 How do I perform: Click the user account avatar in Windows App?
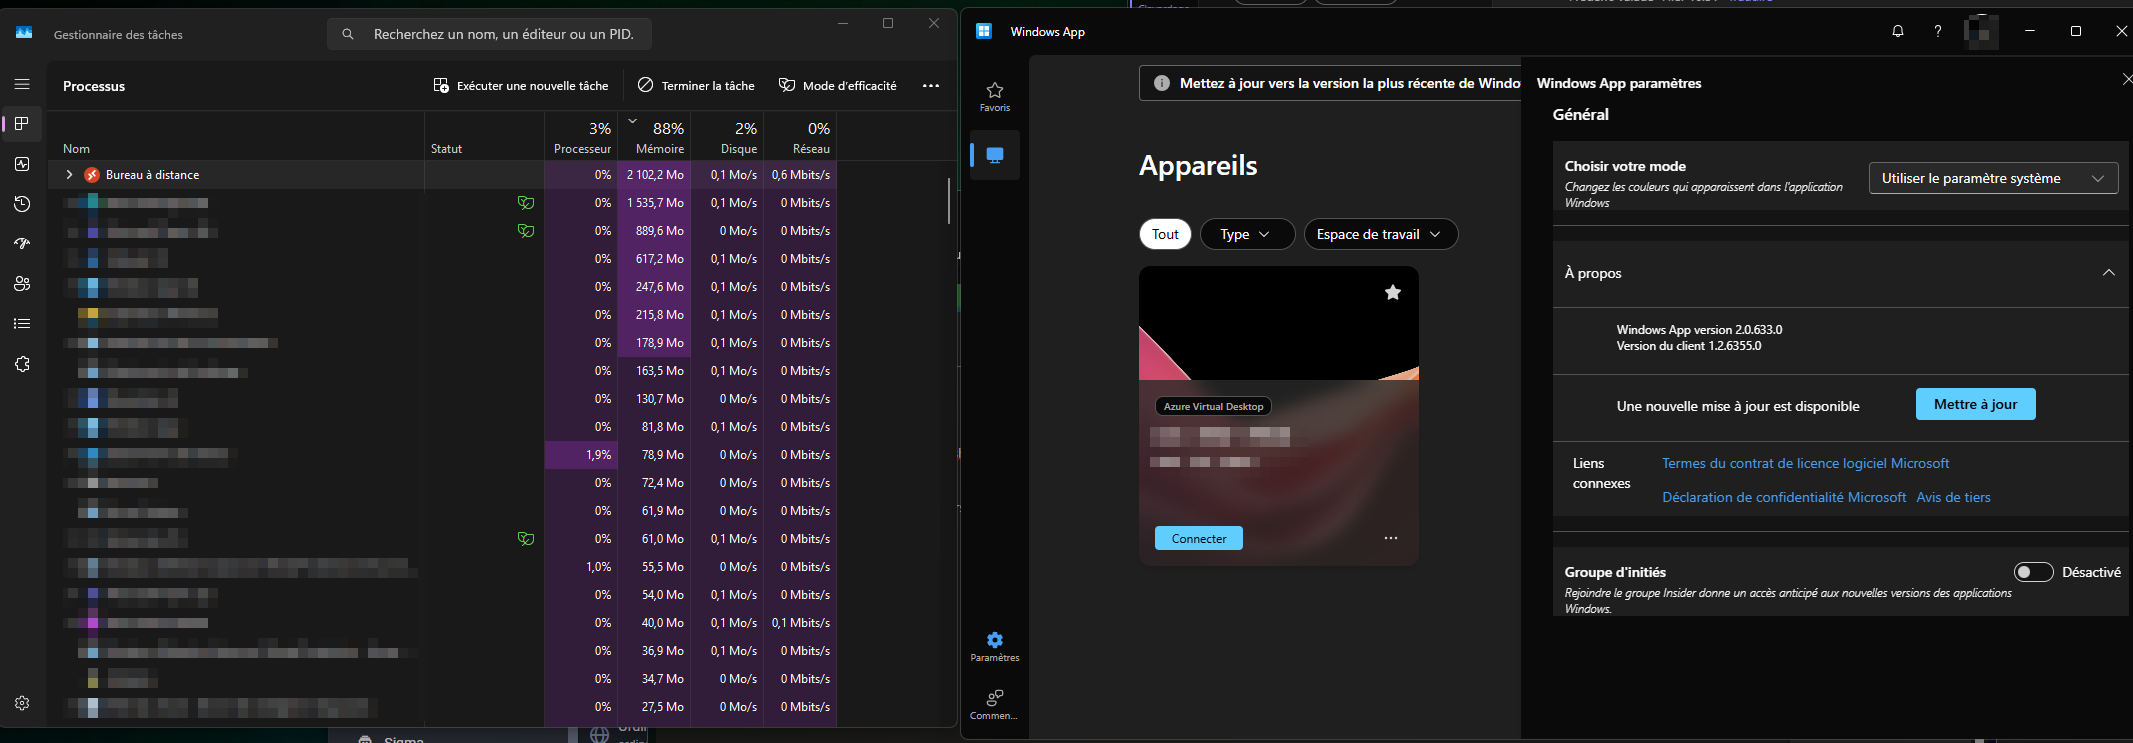pos(1981,31)
